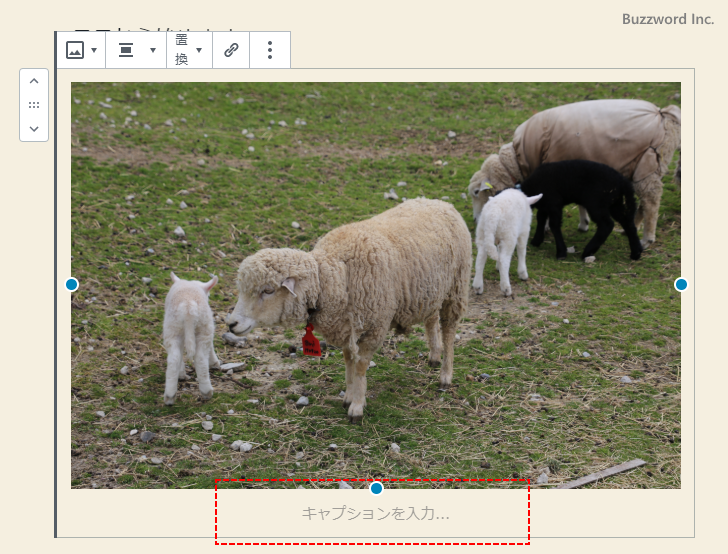The height and width of the screenshot is (554, 728).
Task: Move the block up with the chevron
Action: click(34, 81)
